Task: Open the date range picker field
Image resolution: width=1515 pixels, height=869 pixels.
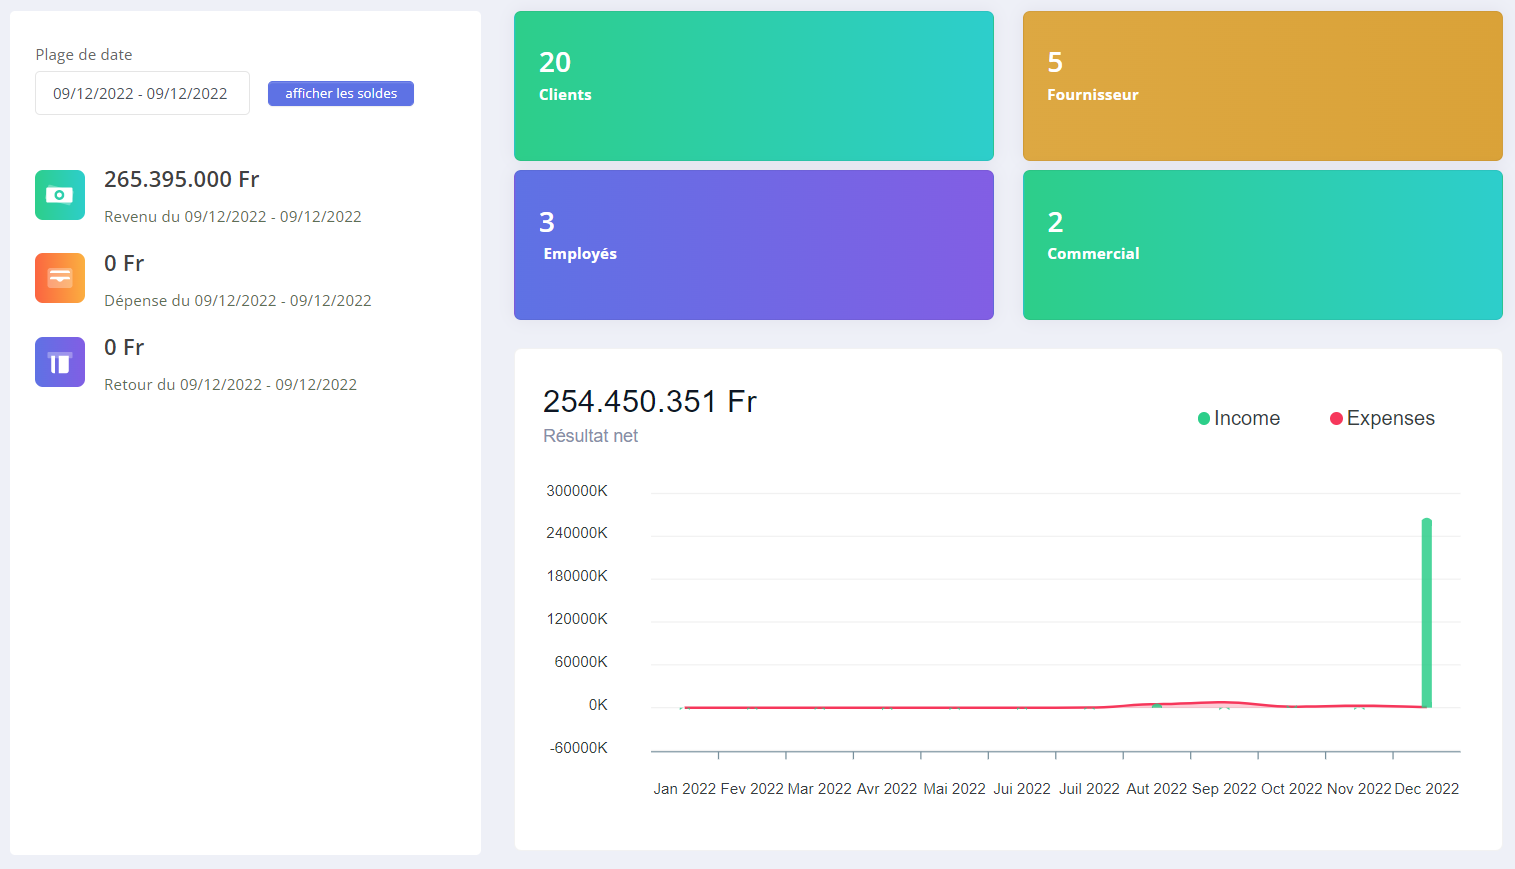Action: (142, 93)
